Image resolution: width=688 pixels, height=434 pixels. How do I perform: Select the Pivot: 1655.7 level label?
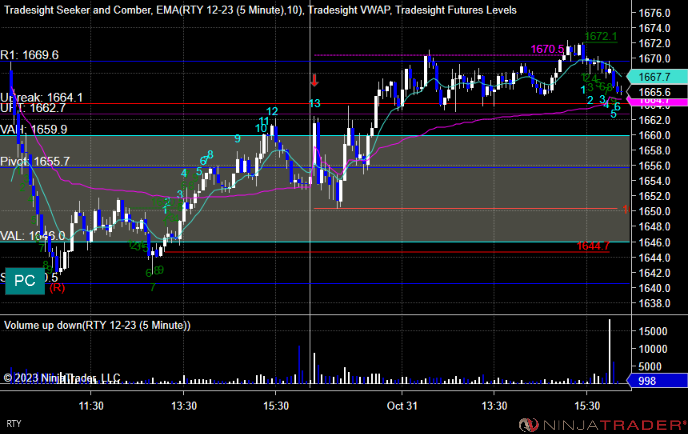click(x=35, y=161)
